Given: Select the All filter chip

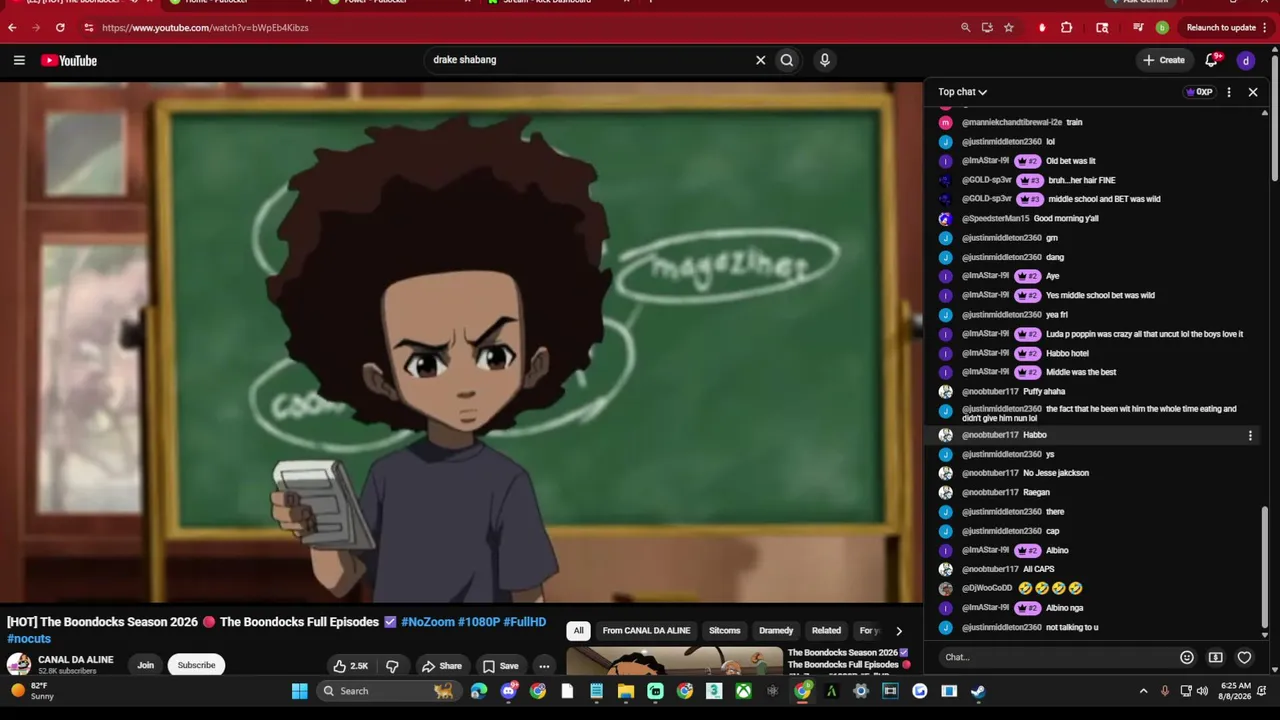Looking at the screenshot, I should 578,631.
